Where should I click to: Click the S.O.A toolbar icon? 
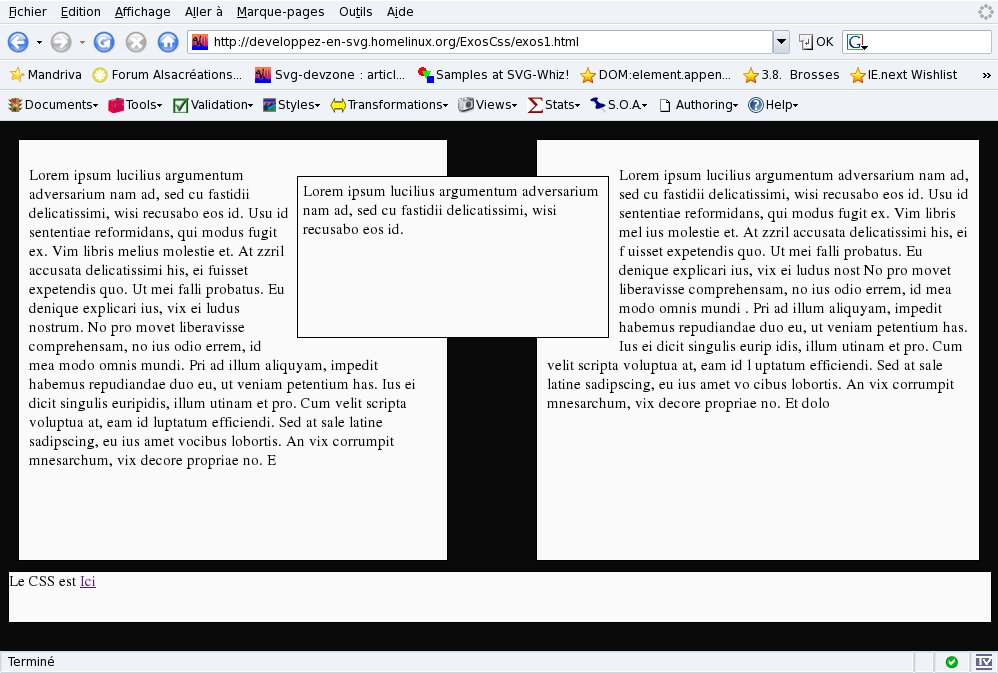(x=598, y=104)
